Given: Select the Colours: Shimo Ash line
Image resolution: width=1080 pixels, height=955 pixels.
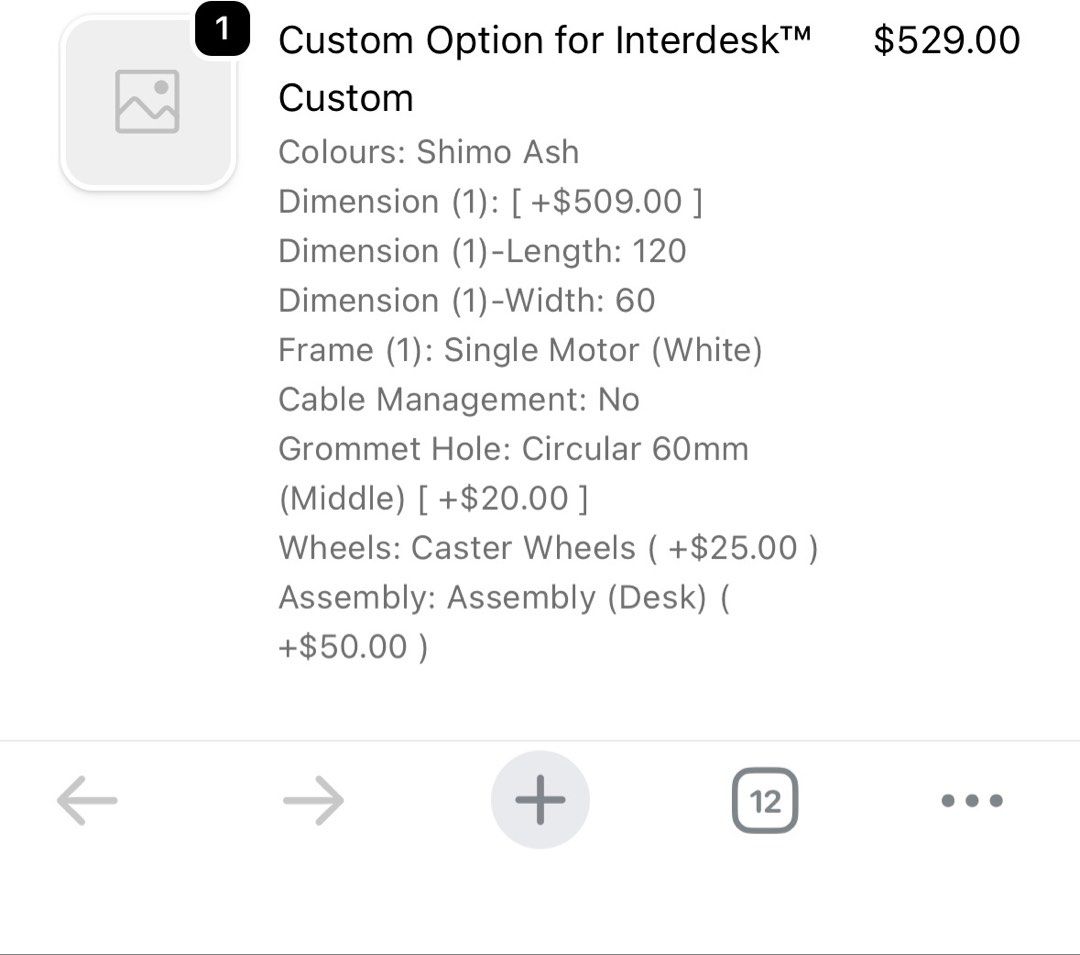Looking at the screenshot, I should [428, 152].
